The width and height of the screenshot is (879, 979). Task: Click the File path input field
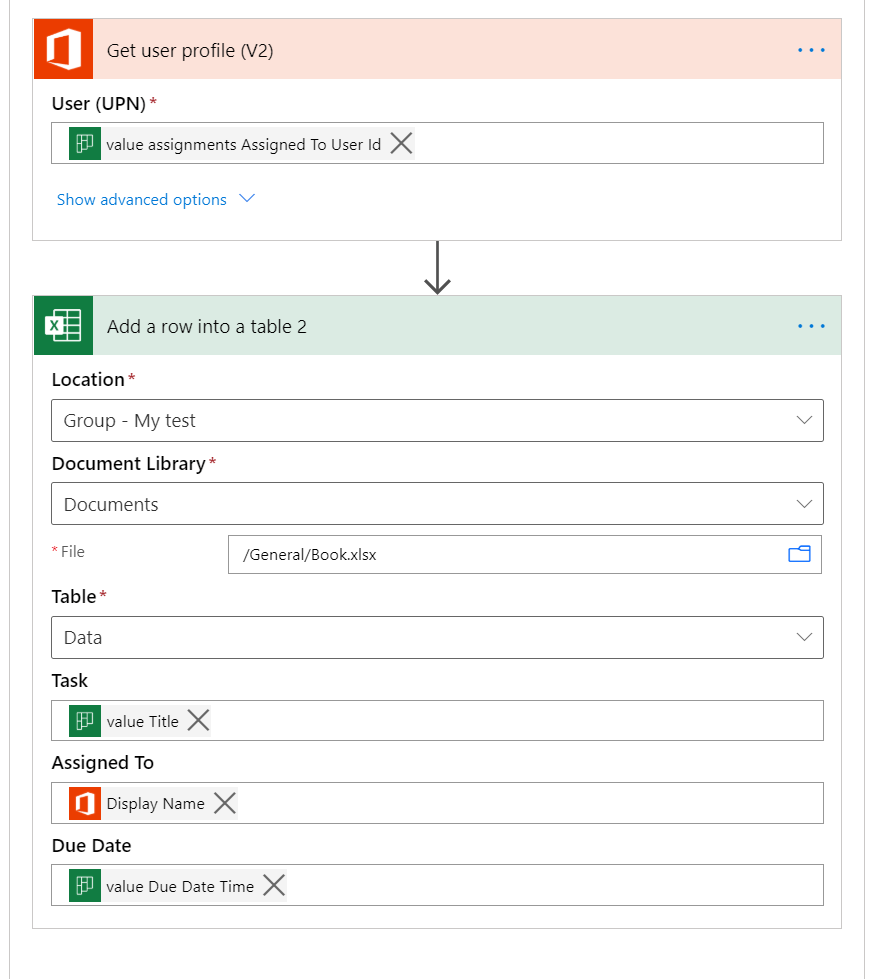[524, 554]
